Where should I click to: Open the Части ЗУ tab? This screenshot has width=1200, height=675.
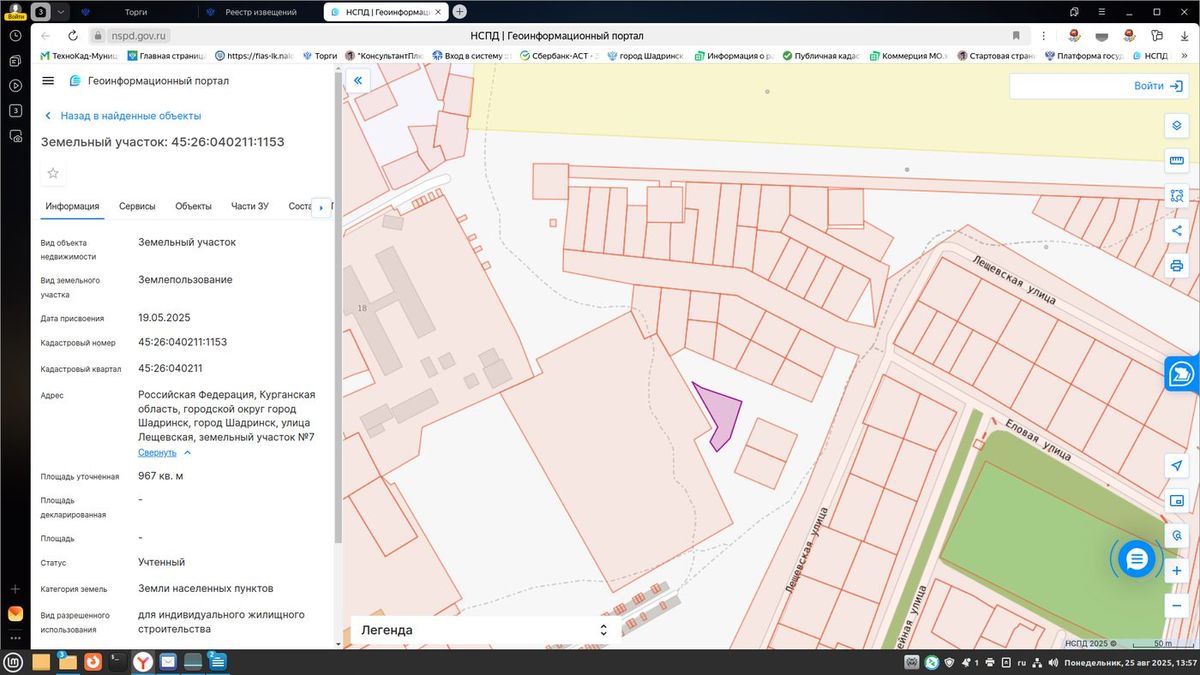(x=250, y=206)
